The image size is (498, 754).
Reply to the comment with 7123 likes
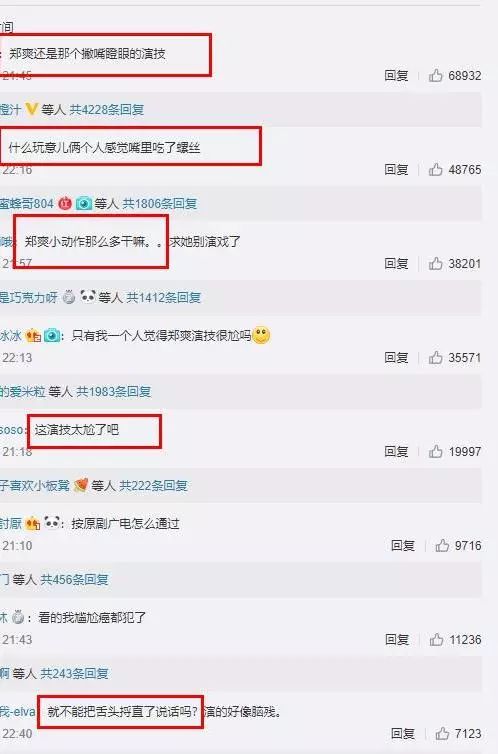coord(402,733)
